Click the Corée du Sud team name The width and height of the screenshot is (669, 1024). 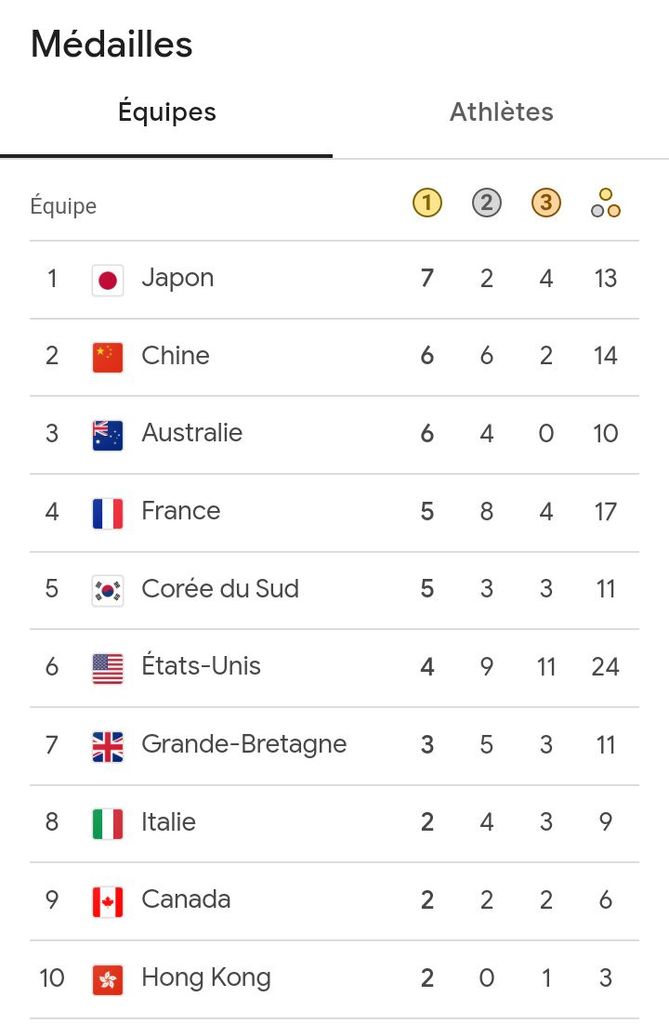tap(220, 588)
